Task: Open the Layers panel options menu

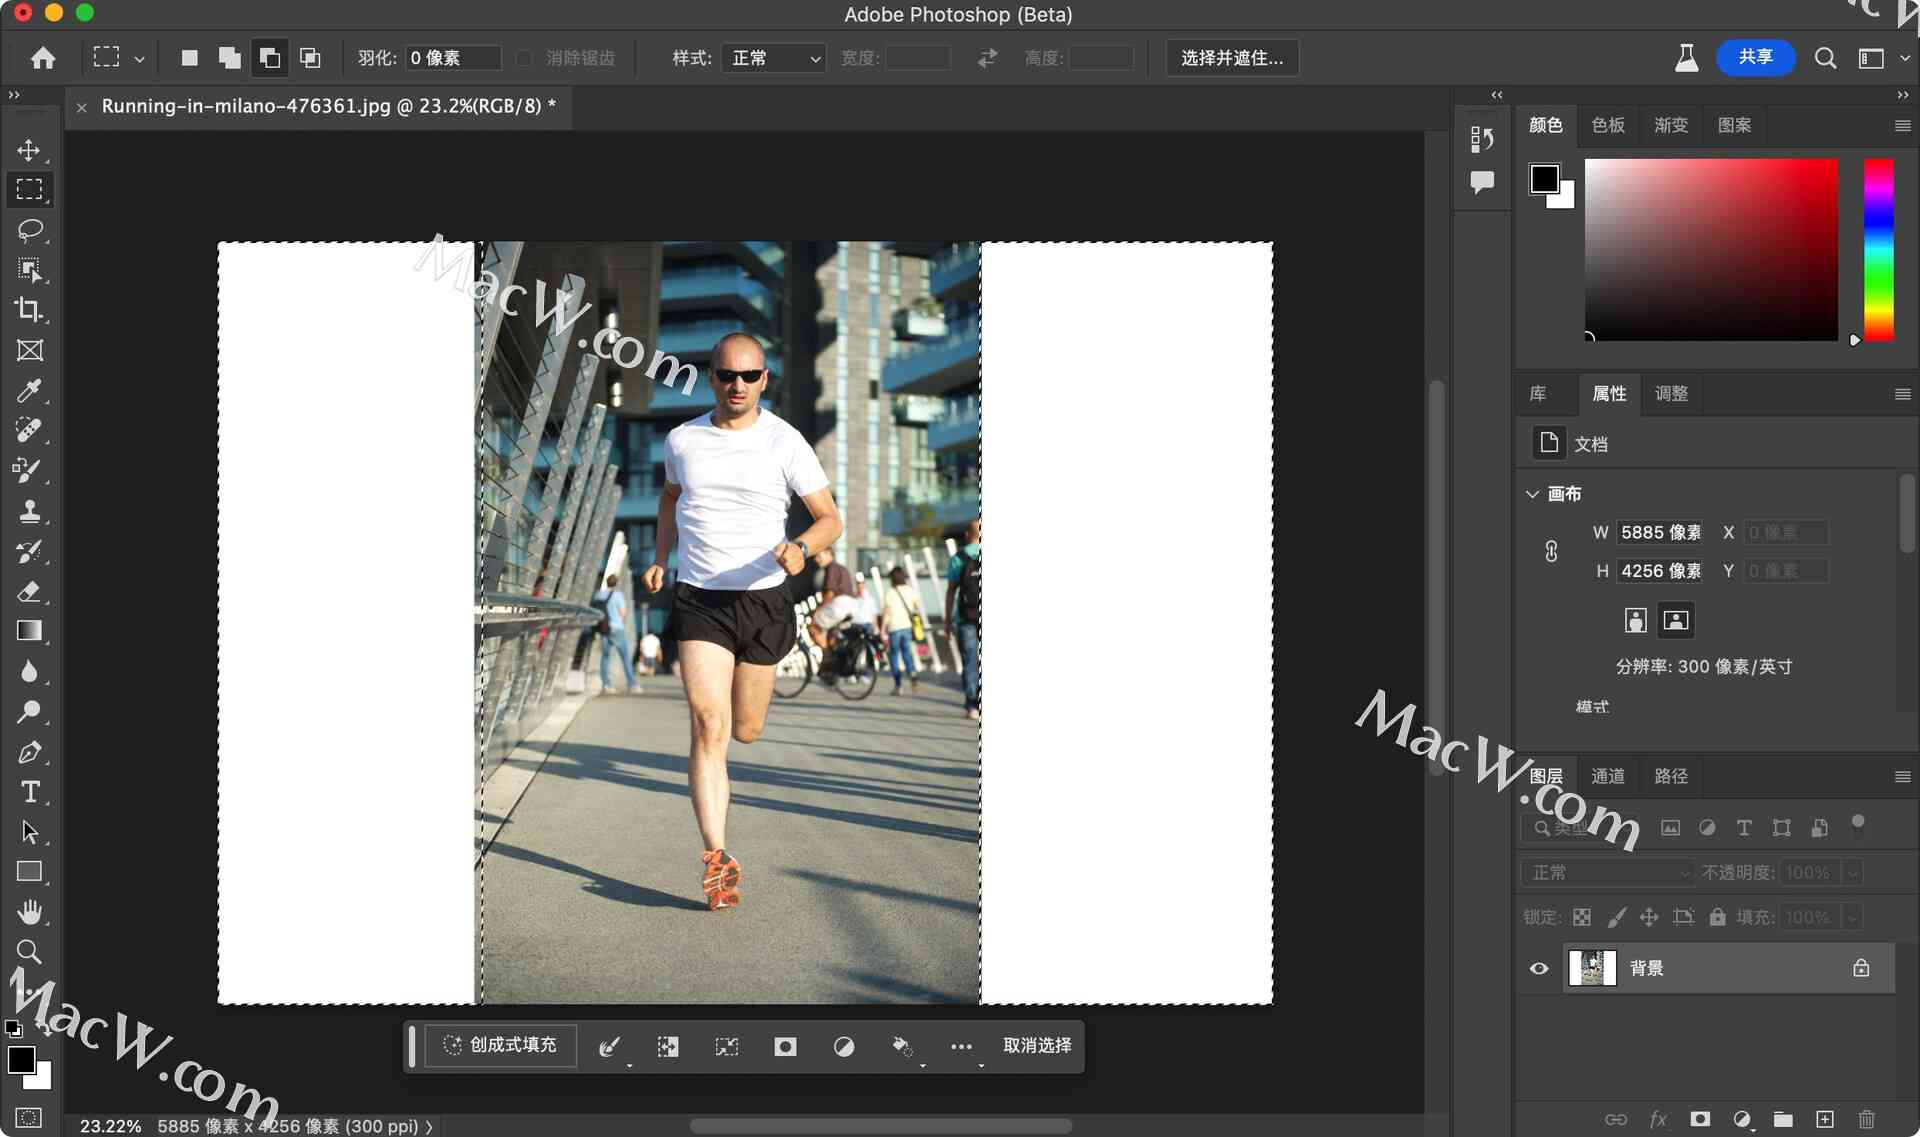Action: pos(1902,777)
